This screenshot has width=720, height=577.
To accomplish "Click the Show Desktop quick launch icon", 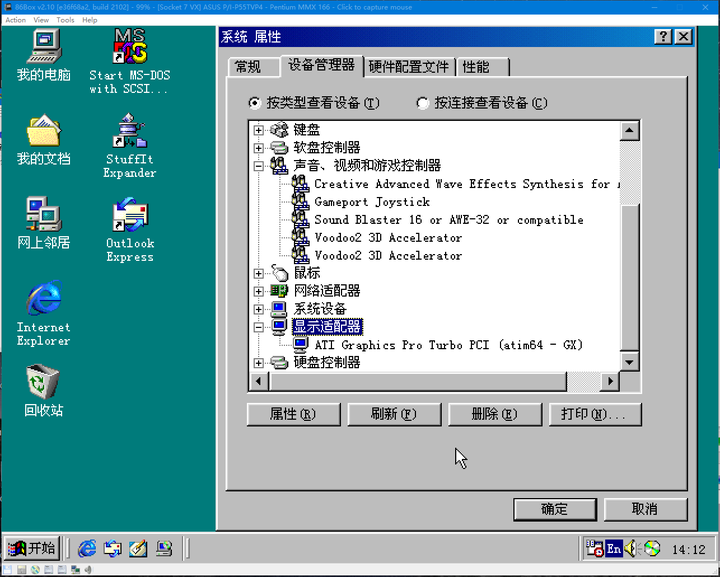I will [138, 548].
